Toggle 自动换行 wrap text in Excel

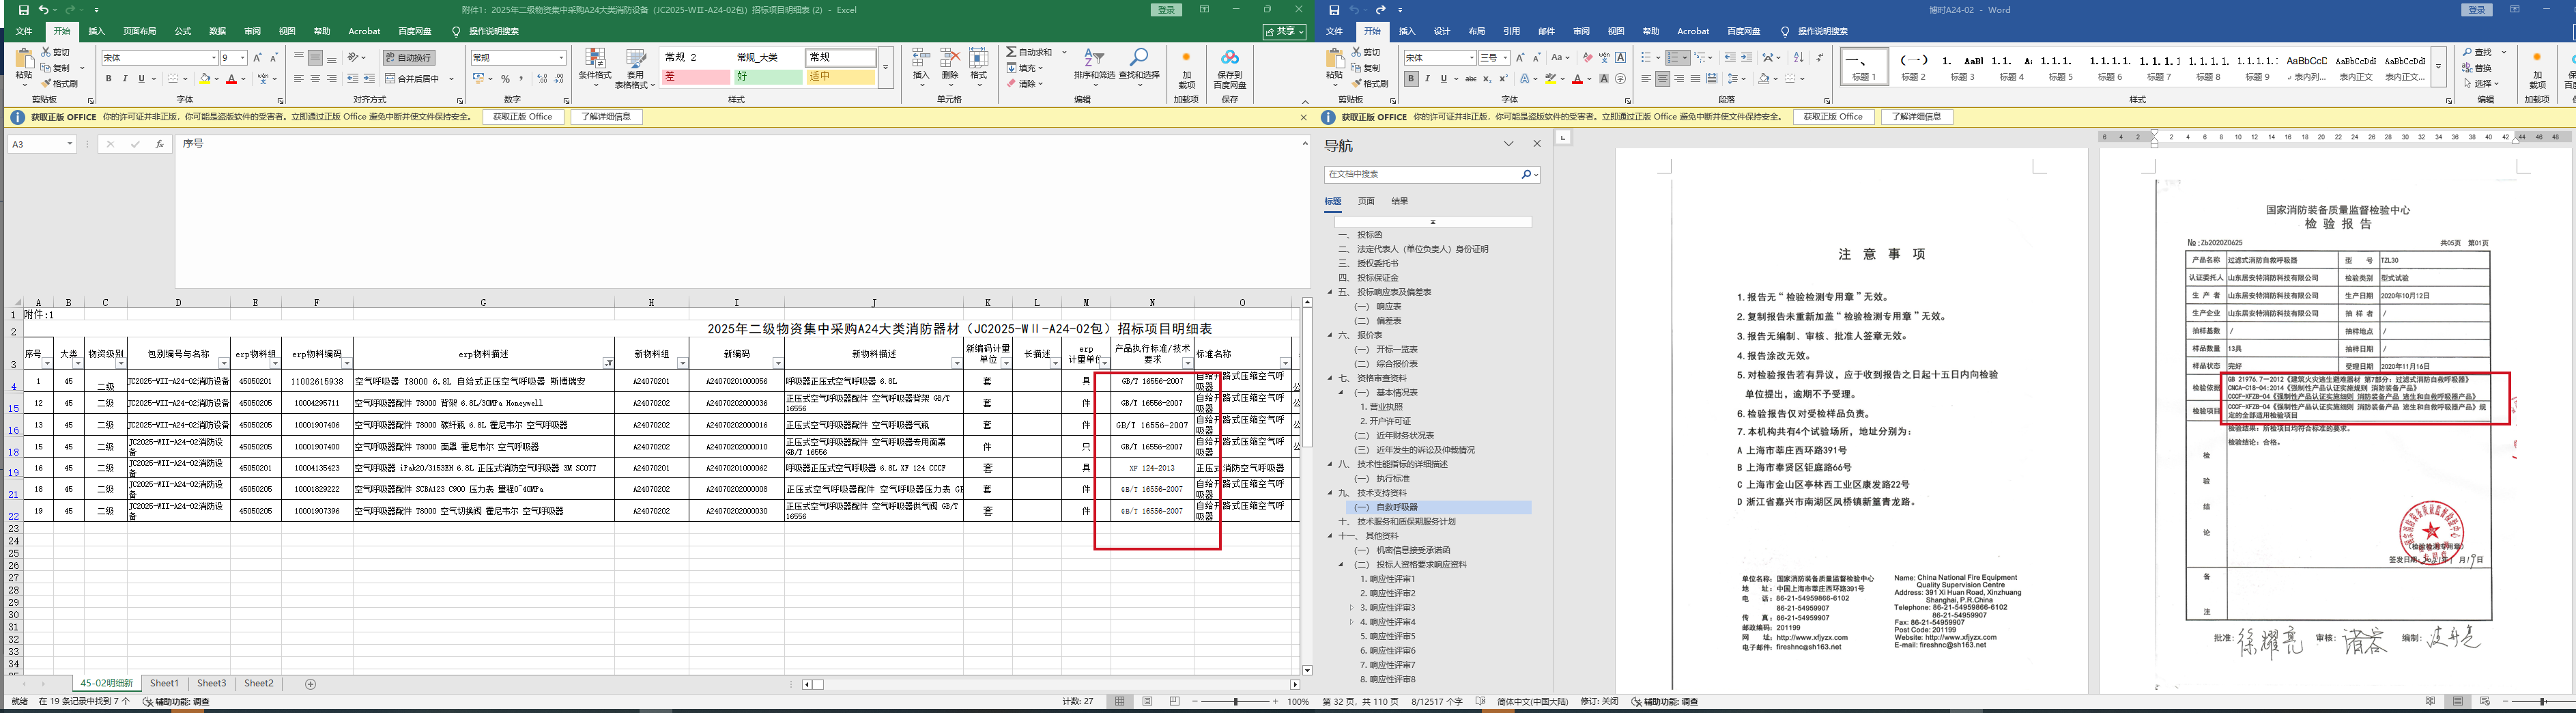click(x=409, y=58)
